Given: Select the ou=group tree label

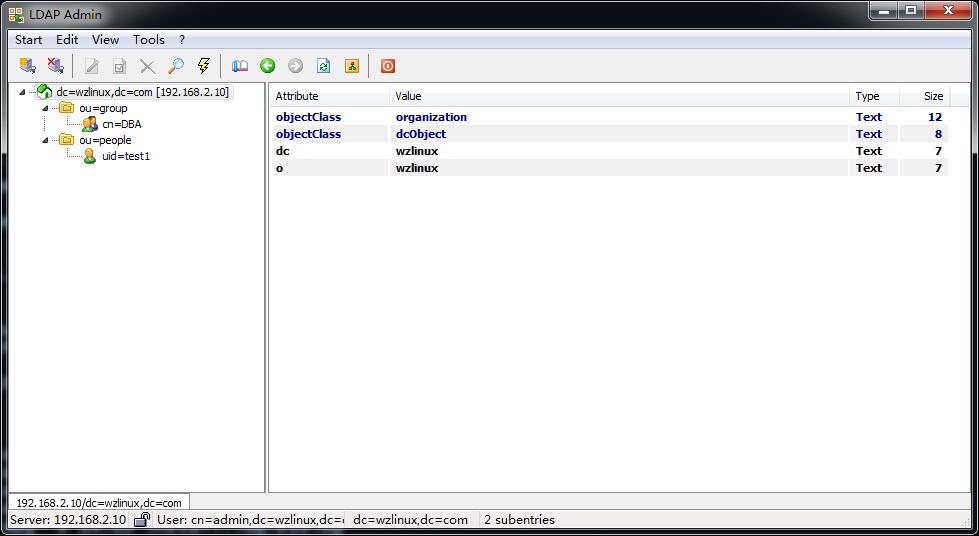Looking at the screenshot, I should 103,108.
